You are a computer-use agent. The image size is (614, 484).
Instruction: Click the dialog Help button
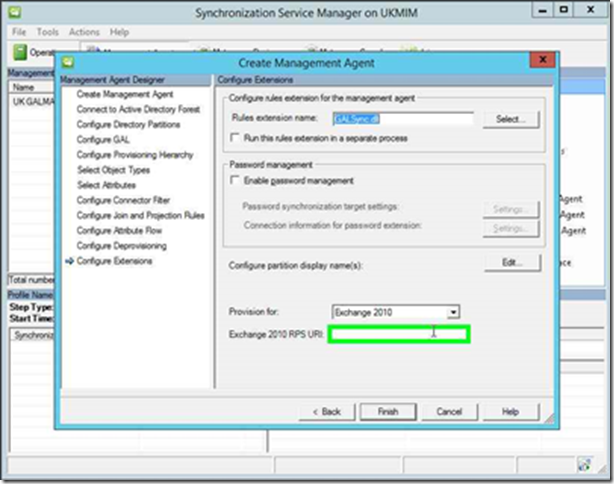click(x=511, y=412)
